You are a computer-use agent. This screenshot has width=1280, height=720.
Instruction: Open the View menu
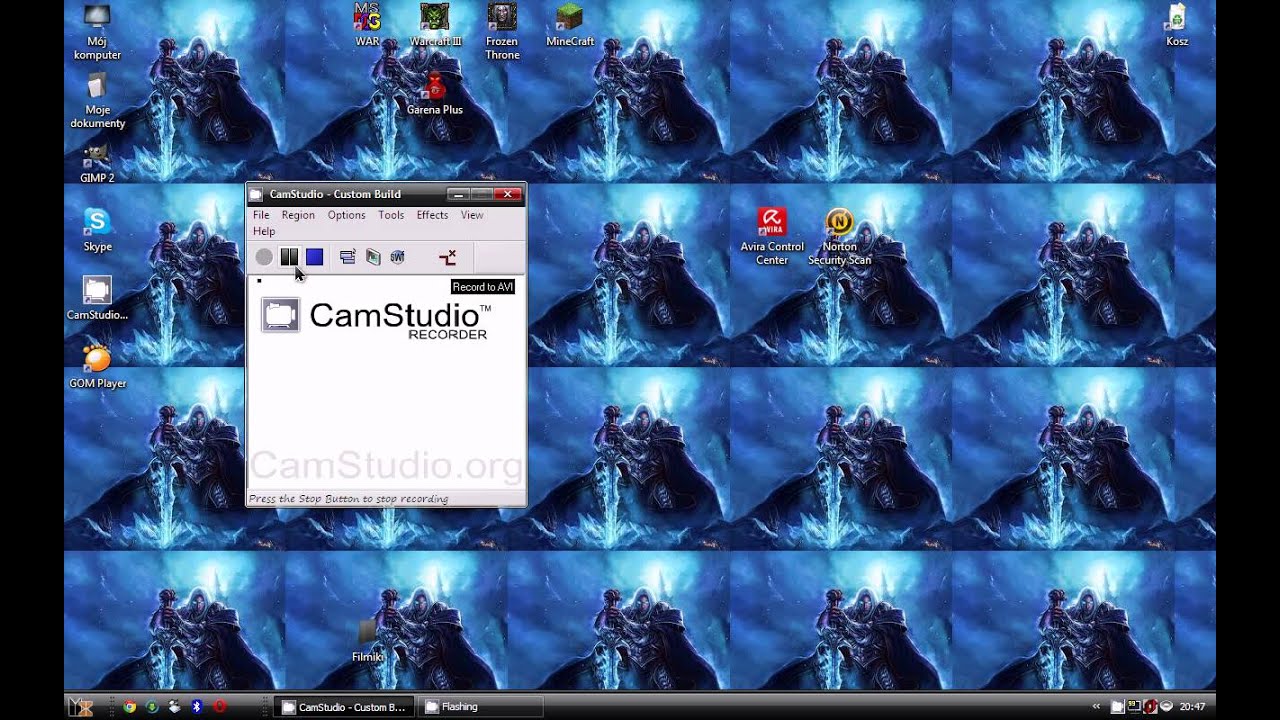click(x=472, y=215)
